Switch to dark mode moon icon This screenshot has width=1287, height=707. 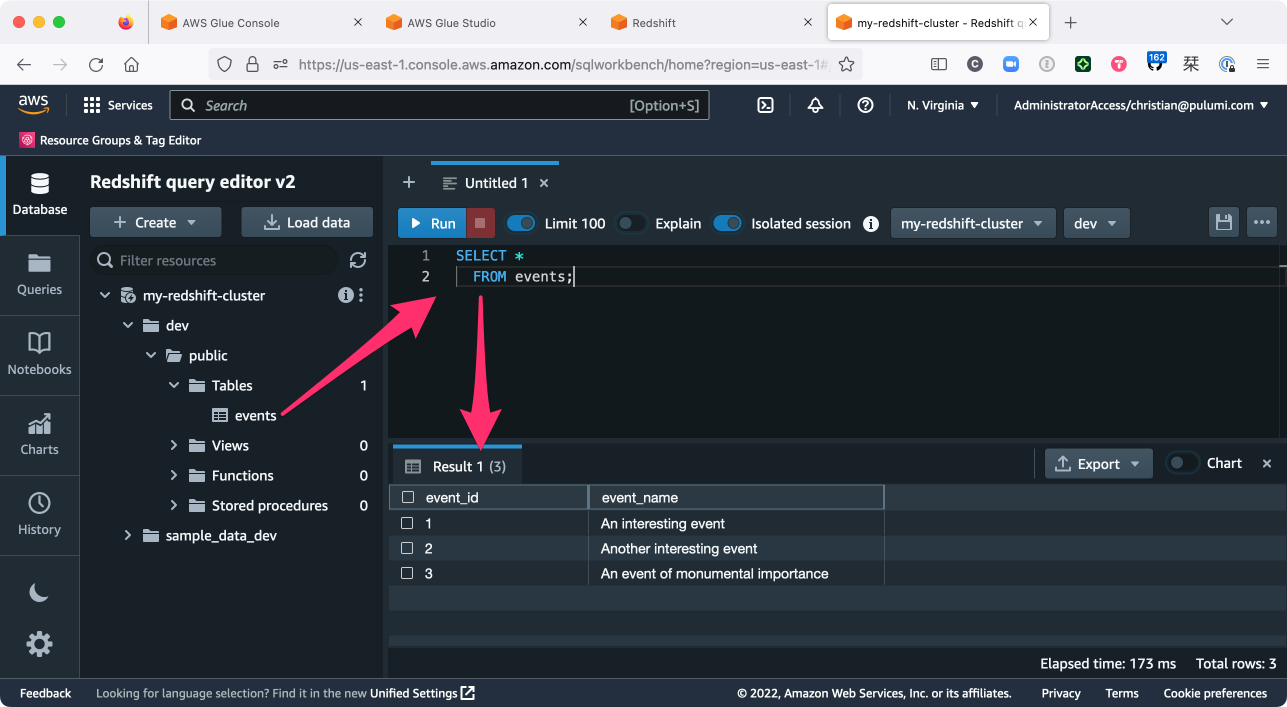pyautogui.click(x=39, y=593)
